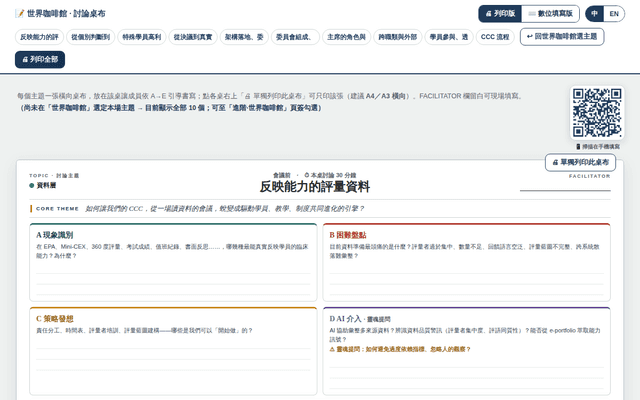Image resolution: width=640 pixels, height=400 pixels.
Task: Click the QR code image
Action: [x=597, y=113]
